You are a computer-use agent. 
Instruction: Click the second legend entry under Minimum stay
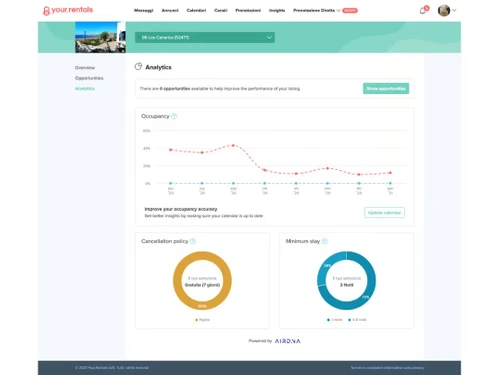(x=357, y=320)
